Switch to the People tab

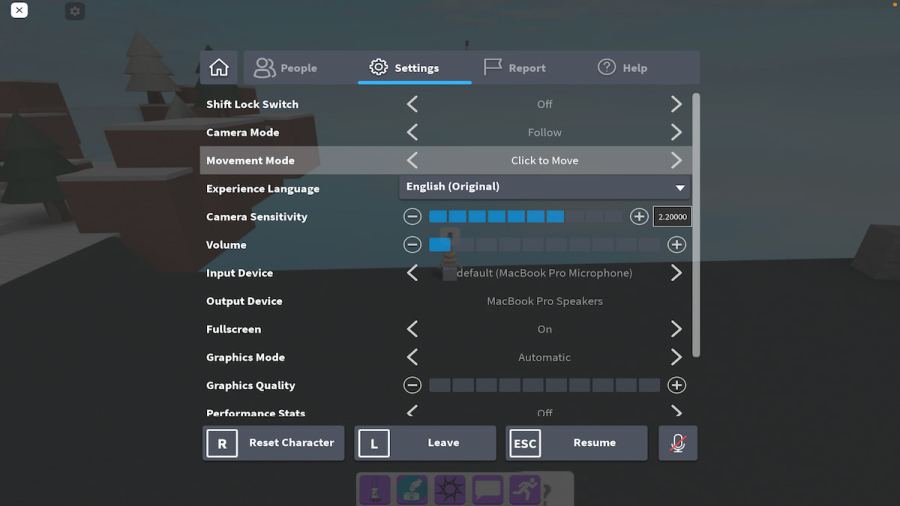tap(285, 68)
